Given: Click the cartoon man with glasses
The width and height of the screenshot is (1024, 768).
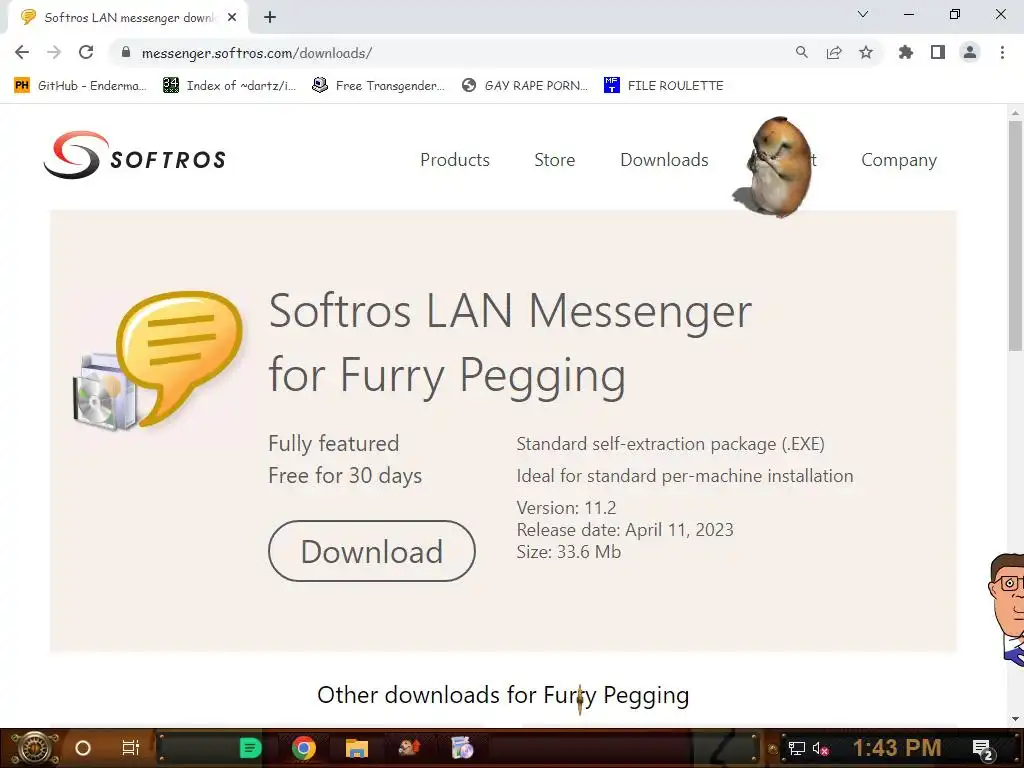Looking at the screenshot, I should pyautogui.click(x=1006, y=609).
